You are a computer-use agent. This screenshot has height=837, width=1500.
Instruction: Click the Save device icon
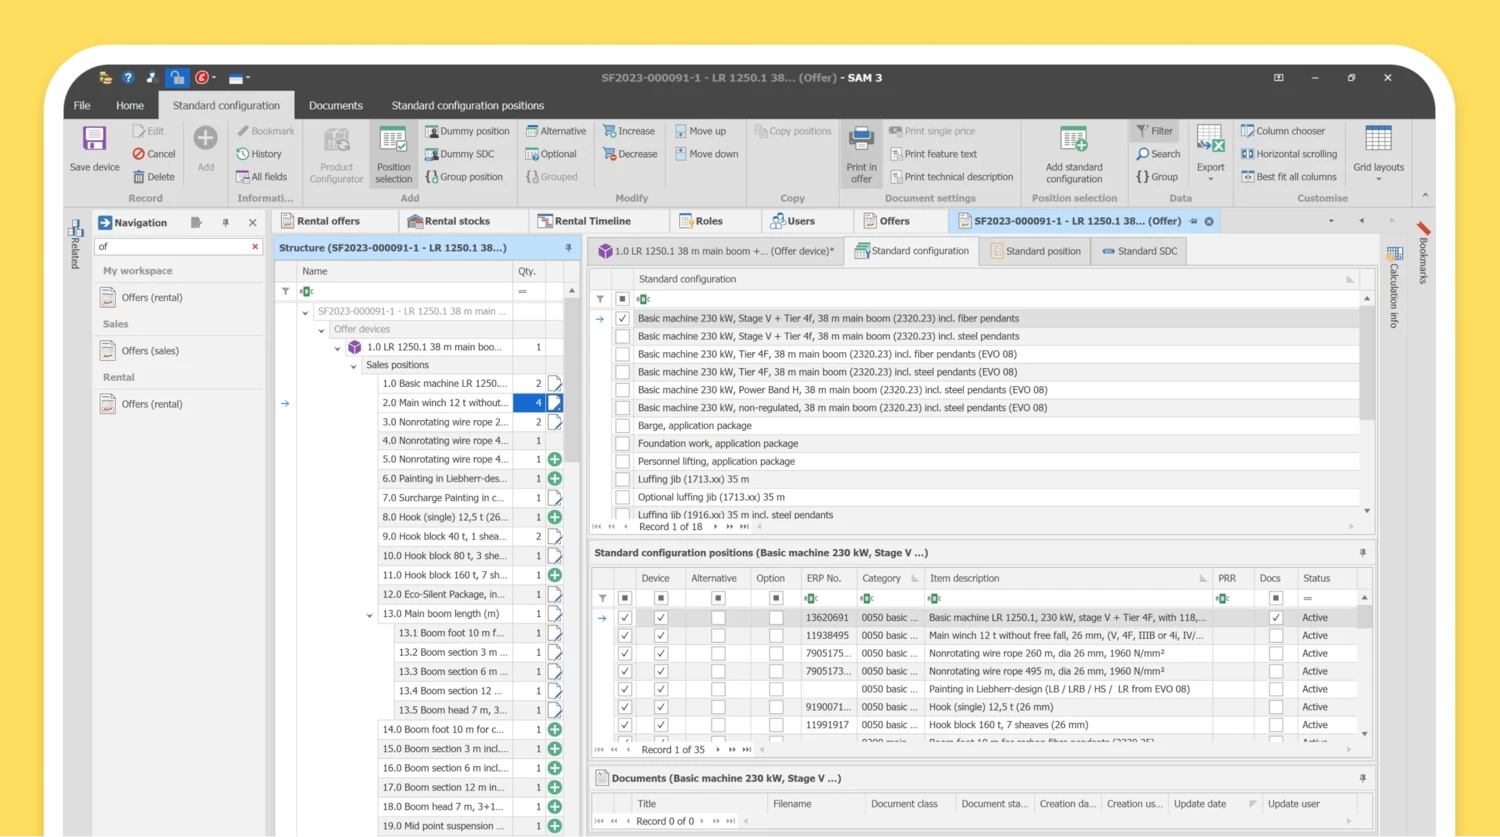[94, 140]
